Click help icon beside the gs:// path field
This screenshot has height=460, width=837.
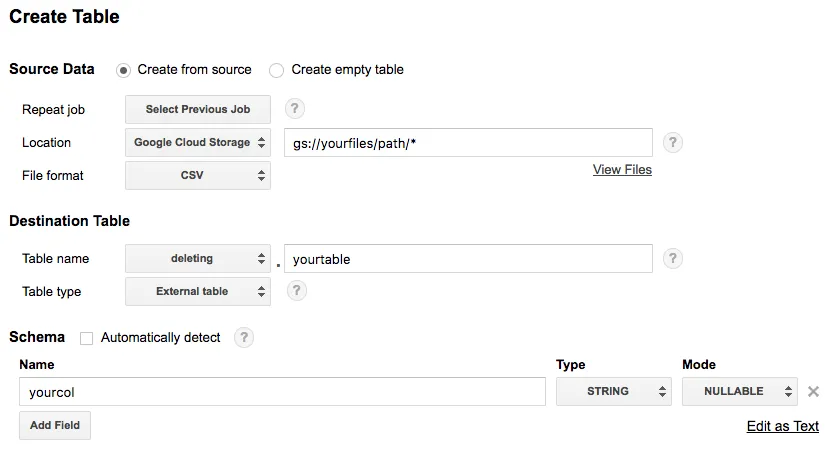[x=673, y=142]
